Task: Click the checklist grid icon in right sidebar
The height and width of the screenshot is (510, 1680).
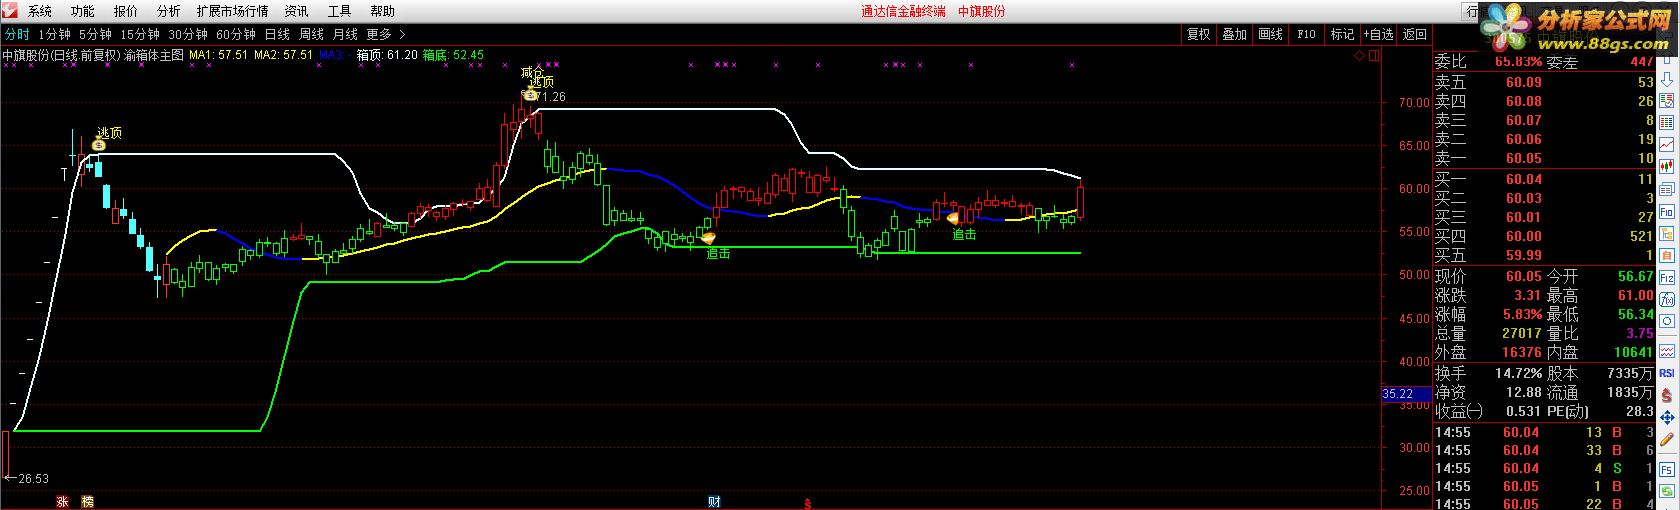Action: point(1667,101)
